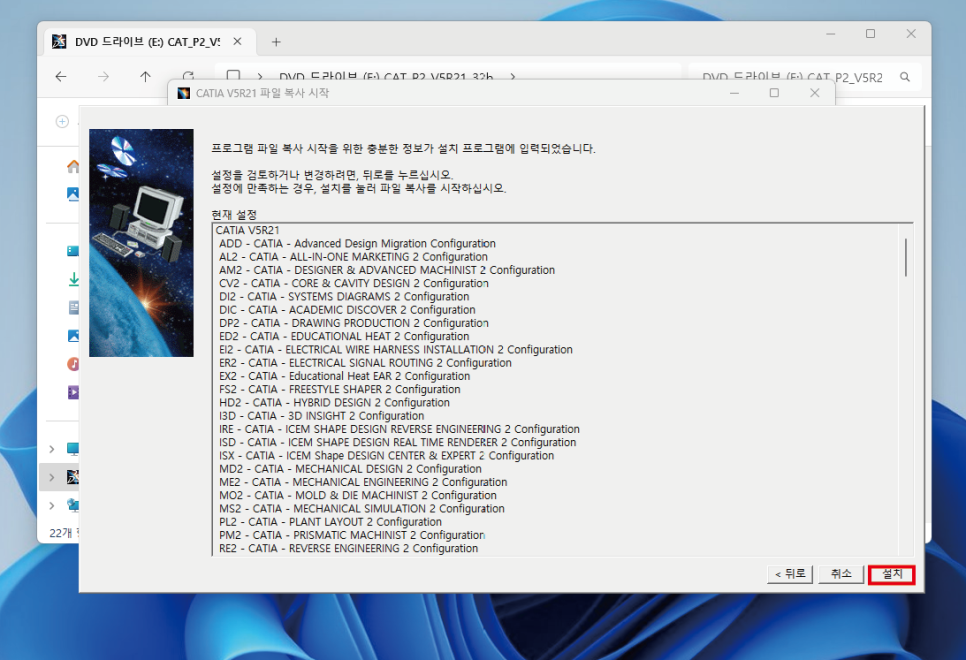The height and width of the screenshot is (660, 966).
Task: Select DI2 - SYSTEMS DIAGRAMS 2 row
Action: [x=344, y=296]
